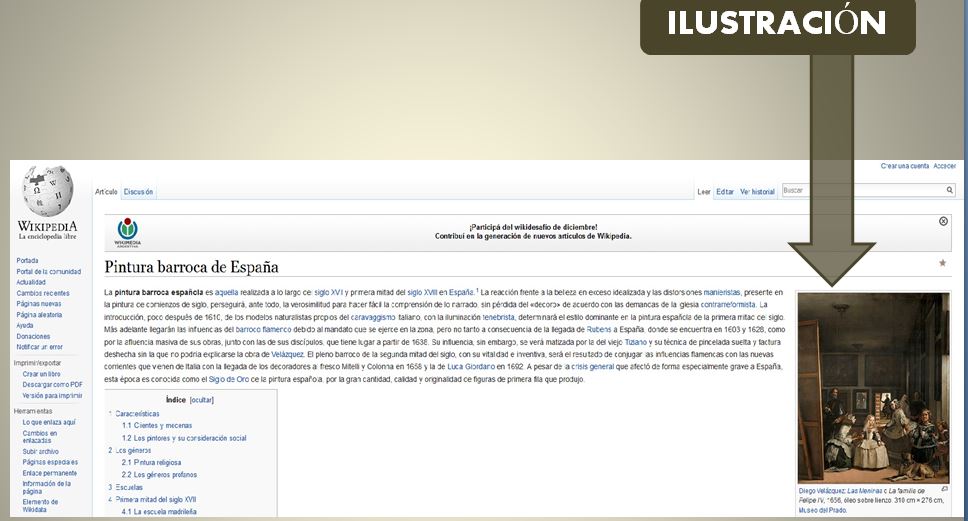Screen dimensions: 968x521
Task: Click the Wikimedia Argentina banner logo
Action: coord(128,232)
